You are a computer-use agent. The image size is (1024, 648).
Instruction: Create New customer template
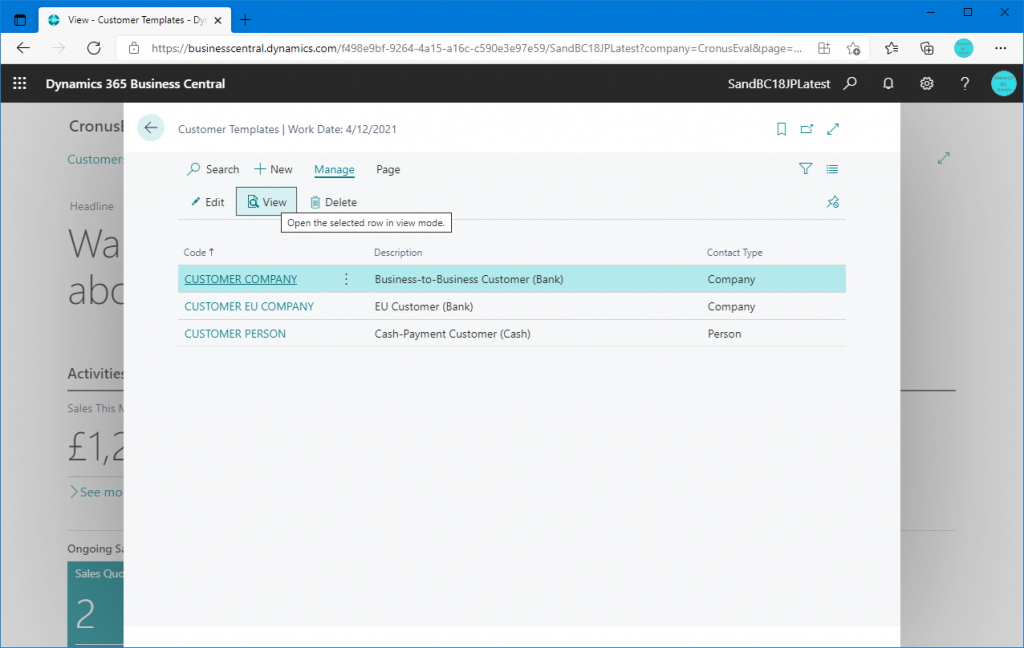pos(274,169)
